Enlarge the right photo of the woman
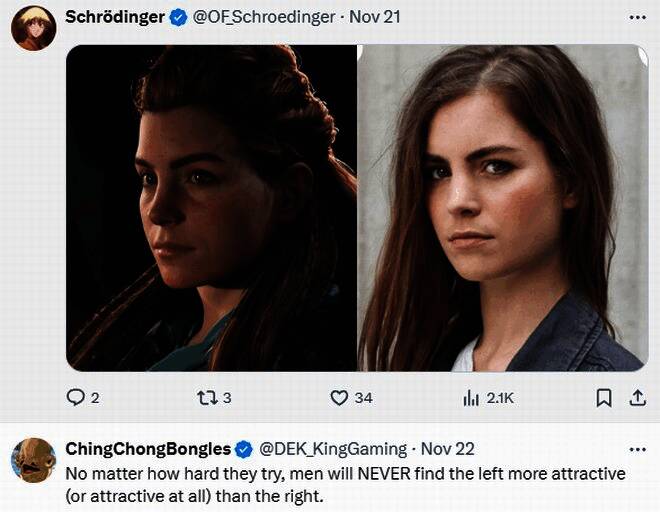The height and width of the screenshot is (512, 660). 503,208
